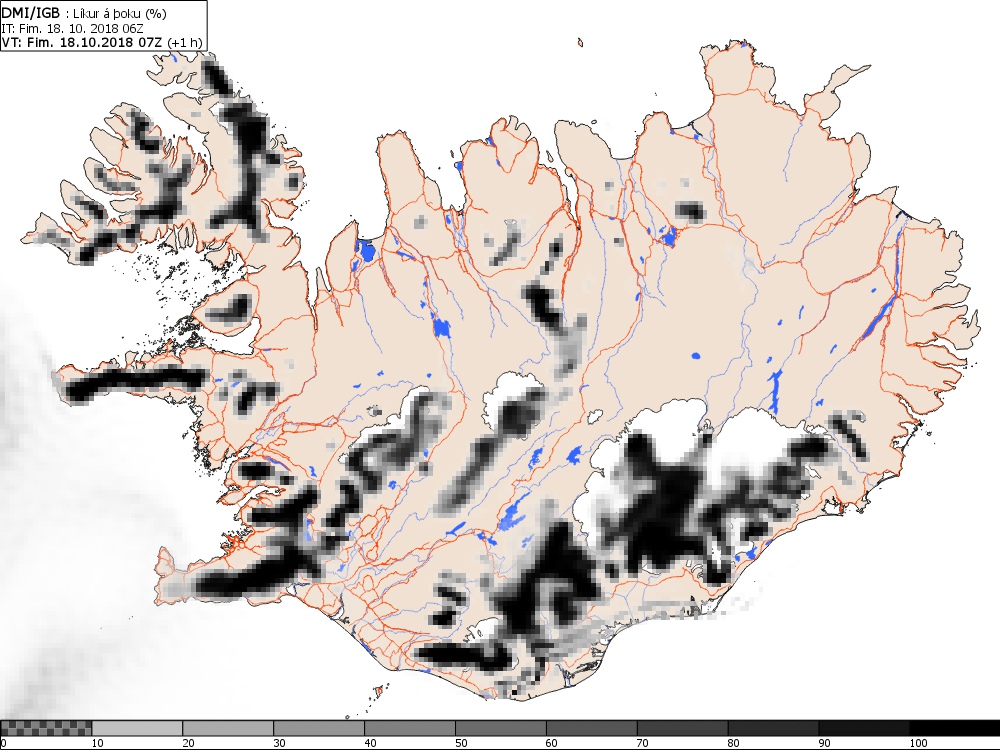Click the checkered 0–10 legend swatch
This screenshot has width=1000, height=750.
(46, 728)
